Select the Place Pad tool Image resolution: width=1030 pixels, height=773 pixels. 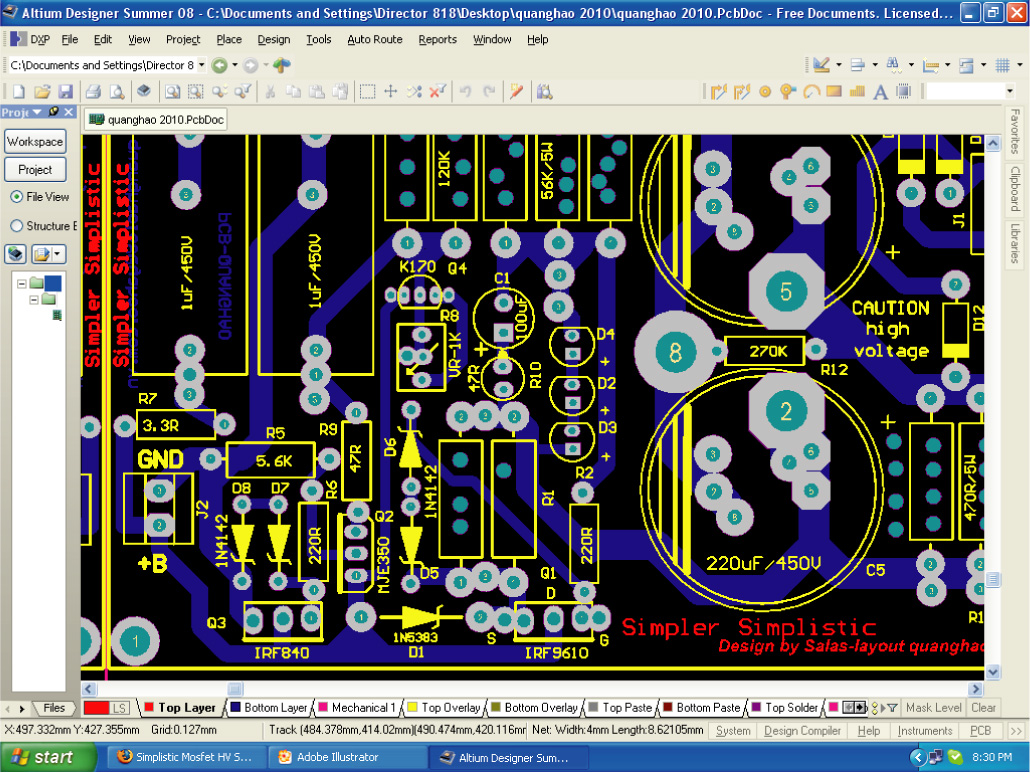coord(765,92)
